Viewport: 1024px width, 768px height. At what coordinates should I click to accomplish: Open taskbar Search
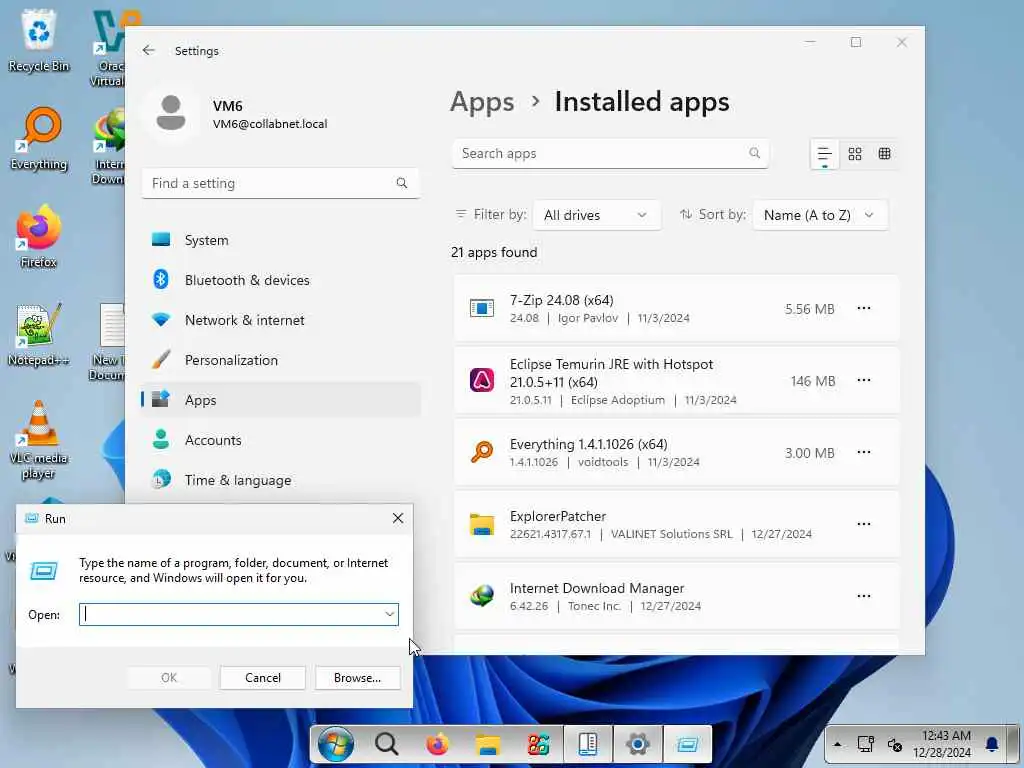(x=387, y=744)
